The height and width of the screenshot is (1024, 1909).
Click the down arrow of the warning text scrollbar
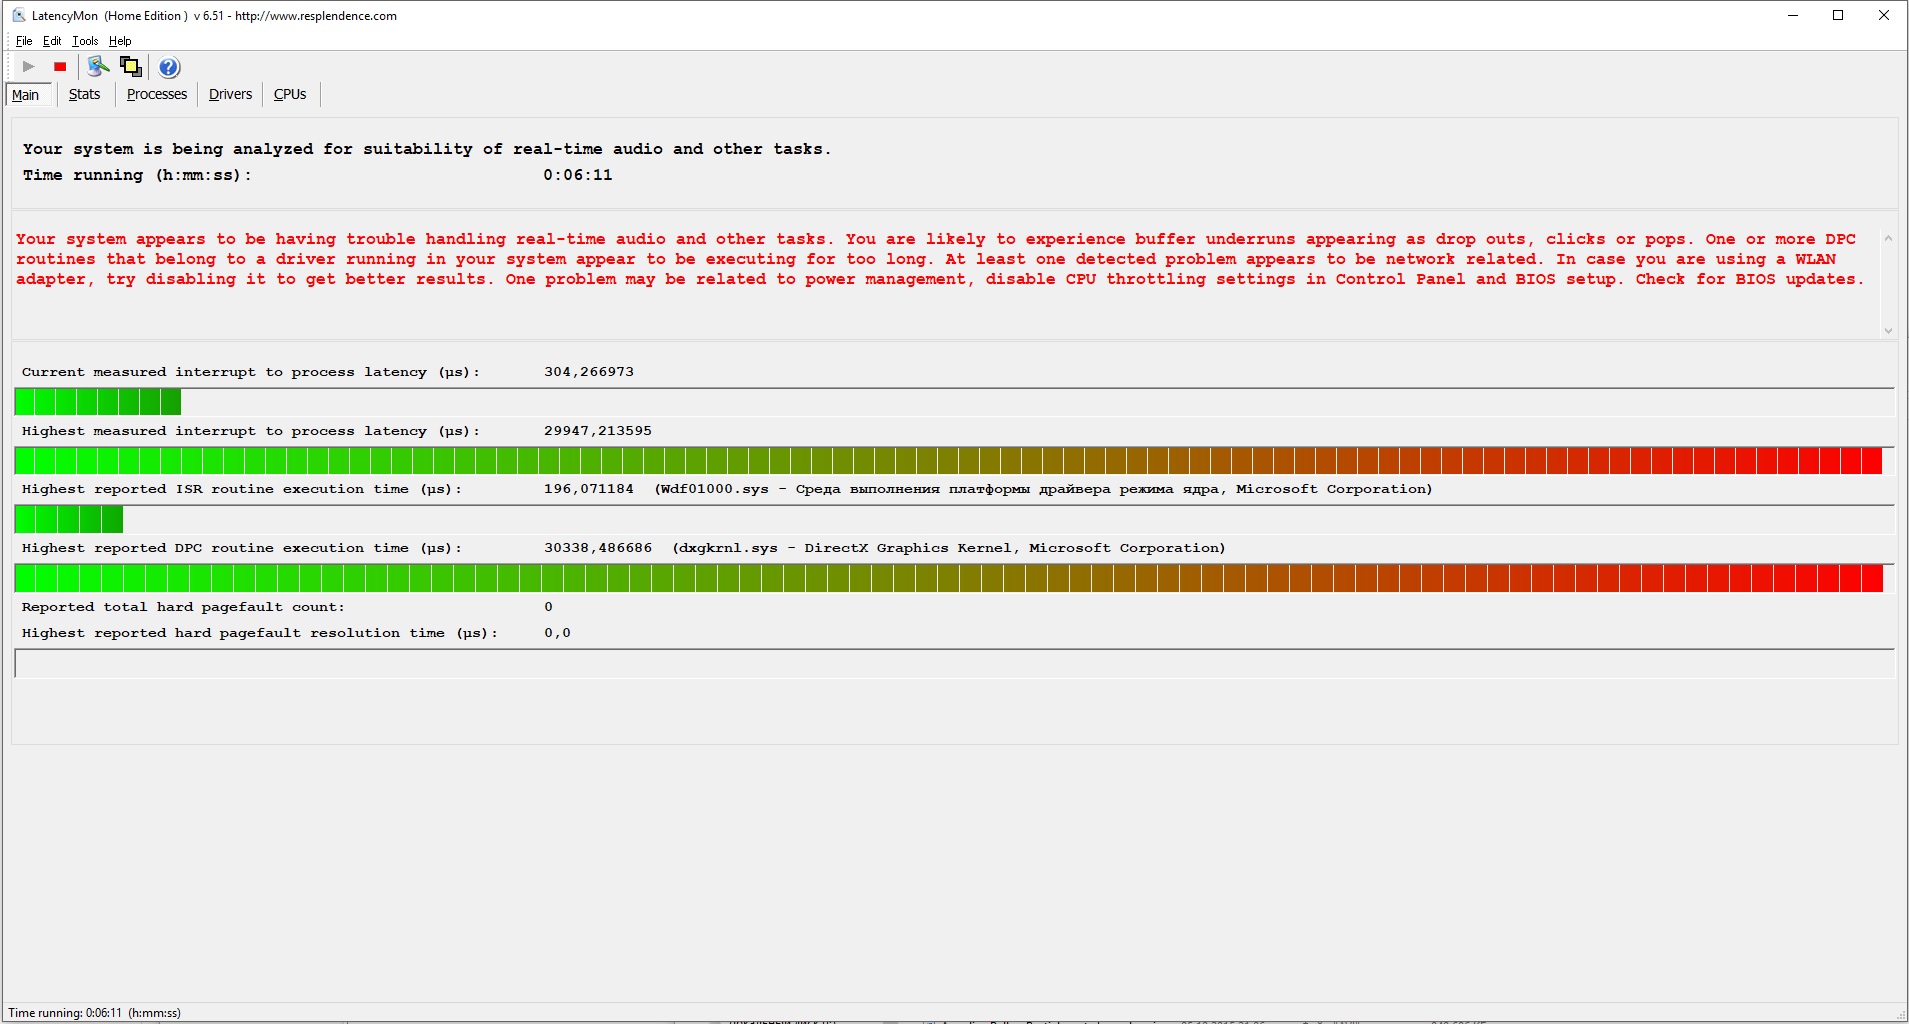1888,330
